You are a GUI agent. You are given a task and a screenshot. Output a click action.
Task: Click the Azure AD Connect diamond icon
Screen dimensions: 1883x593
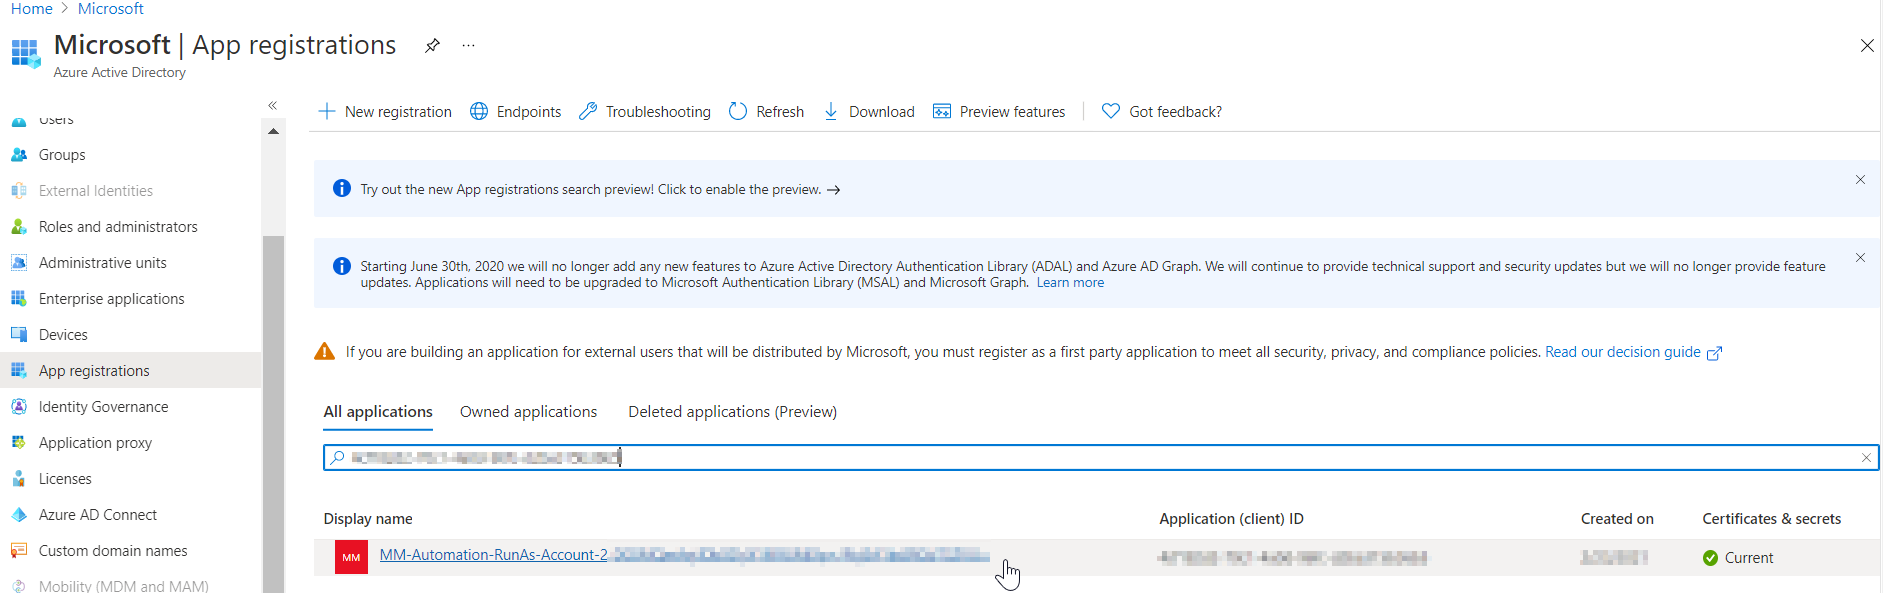(19, 515)
